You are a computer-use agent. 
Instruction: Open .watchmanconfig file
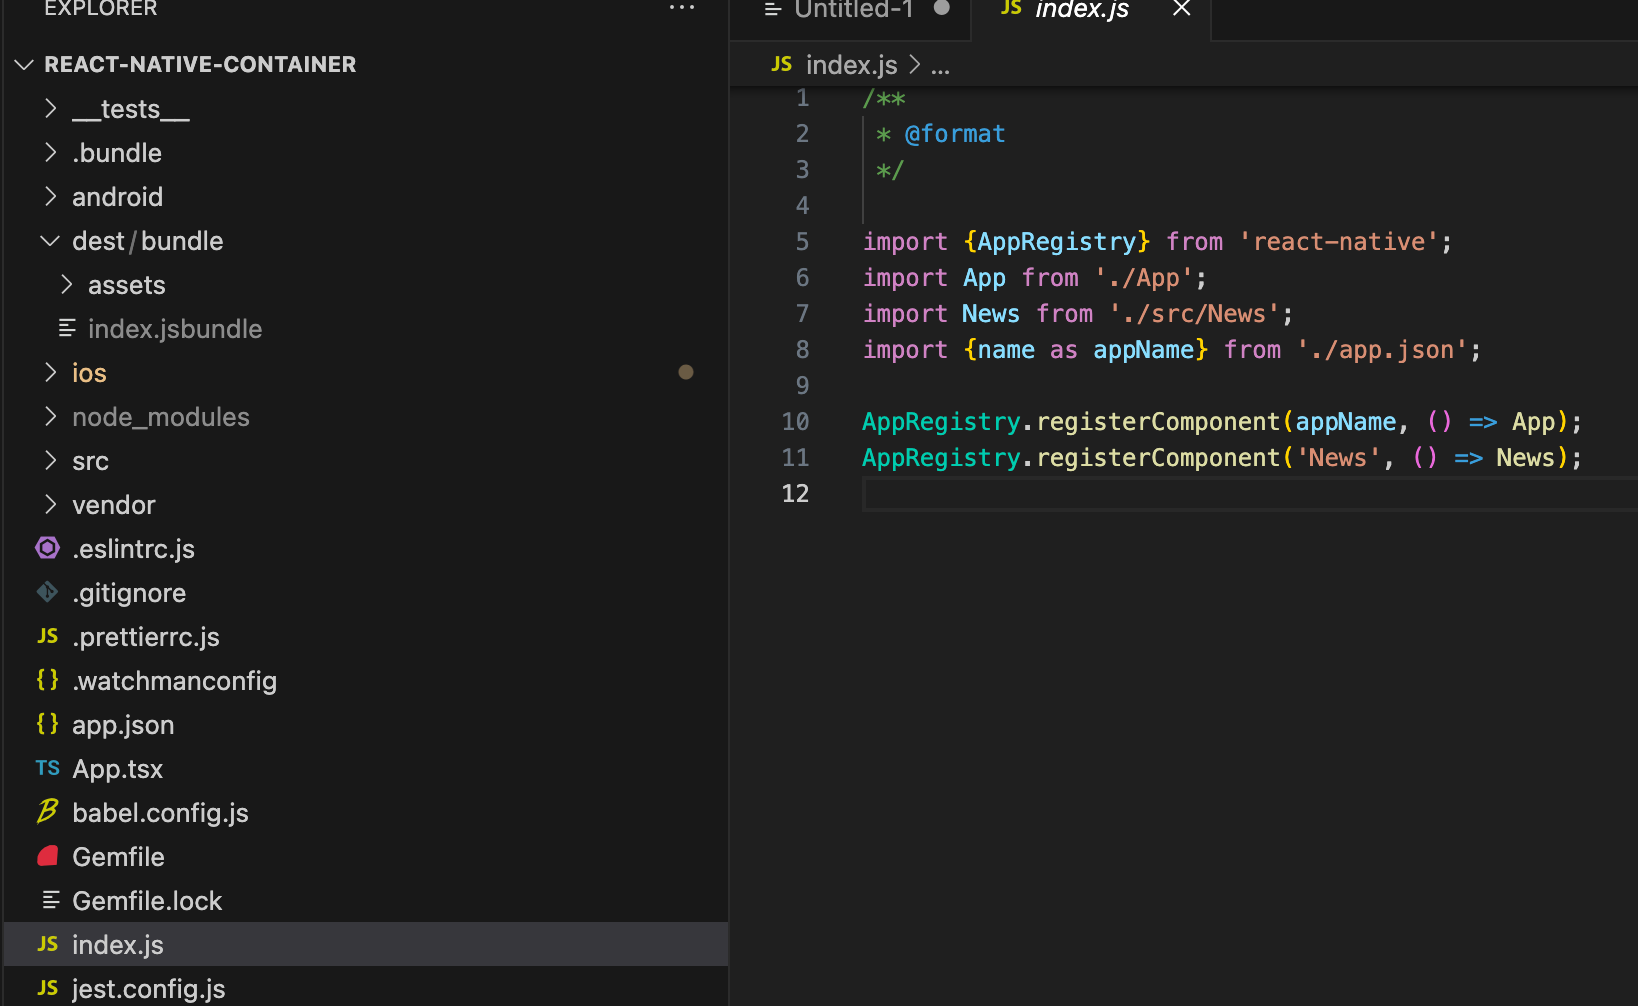(x=174, y=681)
